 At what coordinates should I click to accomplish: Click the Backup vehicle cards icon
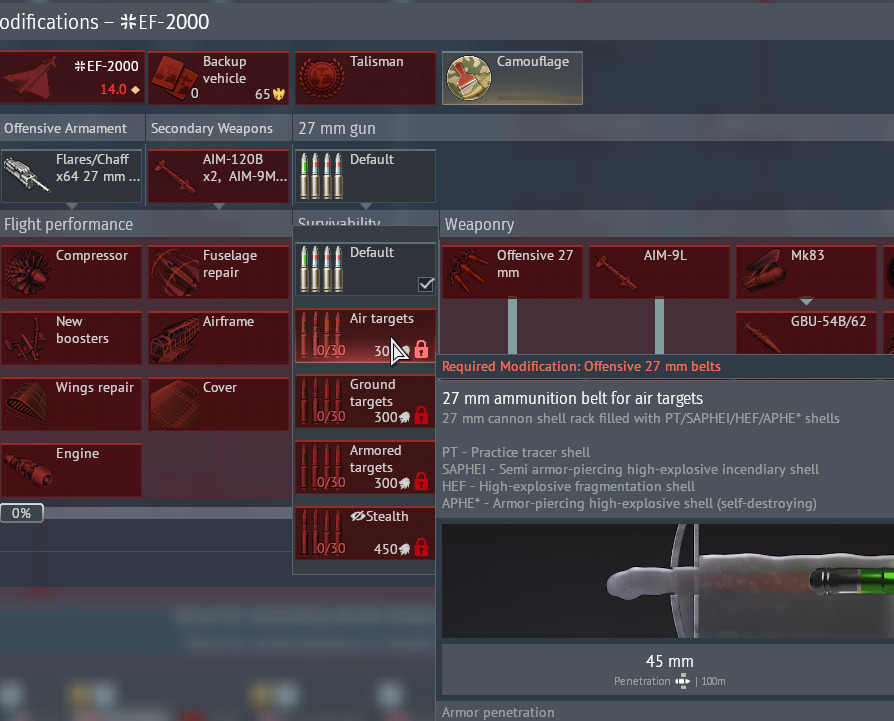tap(174, 78)
